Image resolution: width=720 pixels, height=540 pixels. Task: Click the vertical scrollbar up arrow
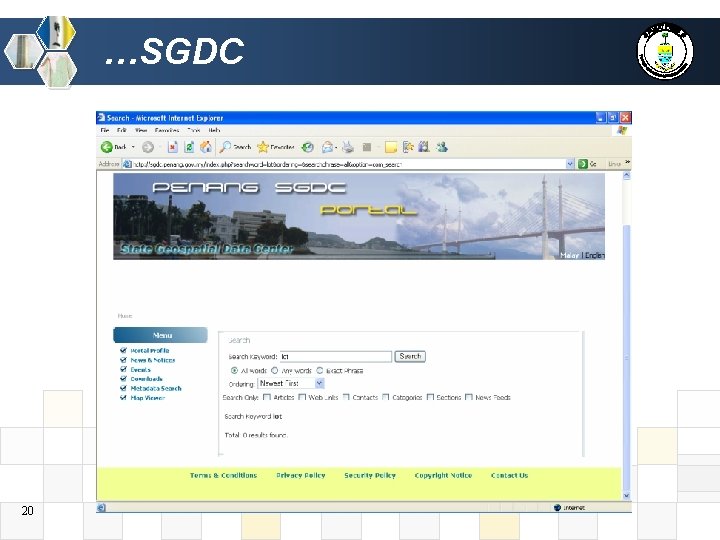click(x=627, y=176)
